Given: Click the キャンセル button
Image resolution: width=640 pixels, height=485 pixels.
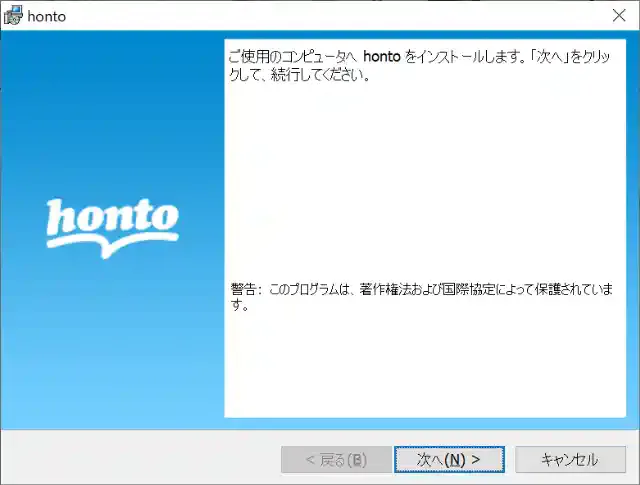Looking at the screenshot, I should 570,460.
